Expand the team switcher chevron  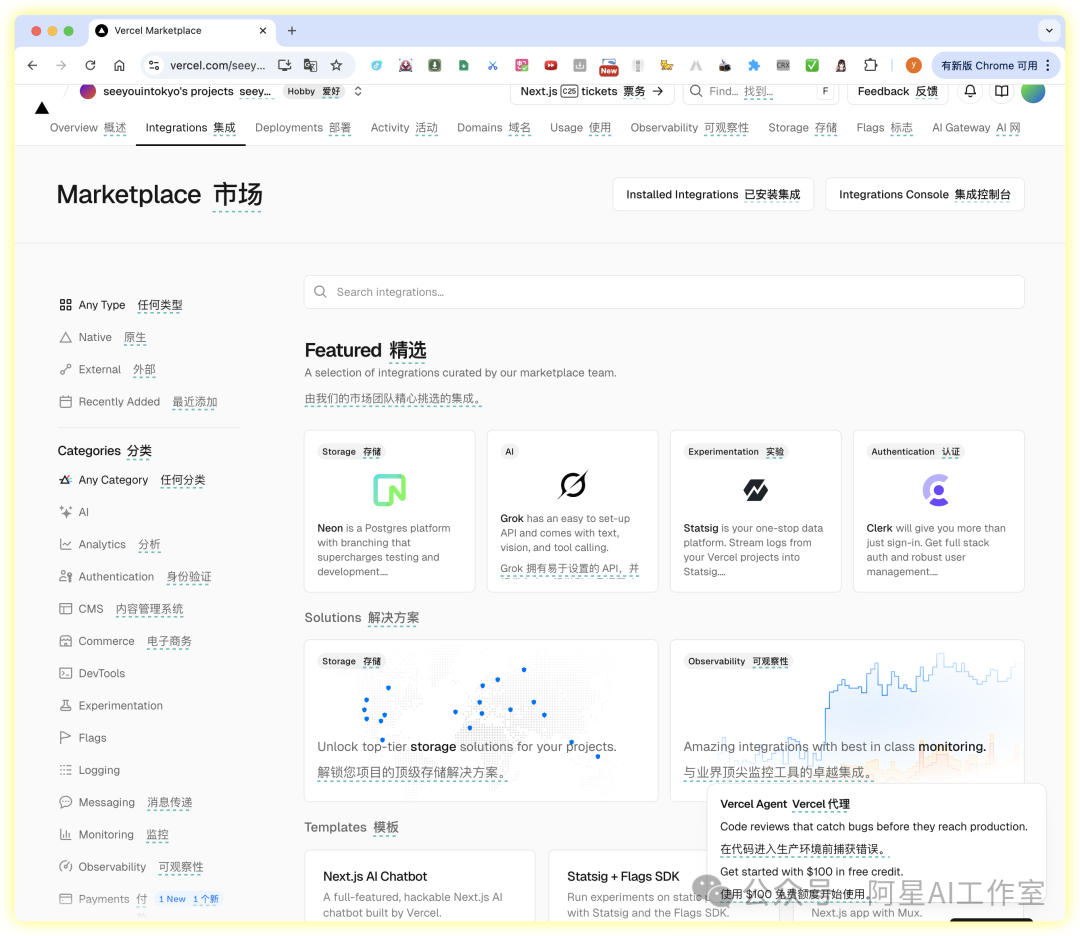[x=358, y=91]
